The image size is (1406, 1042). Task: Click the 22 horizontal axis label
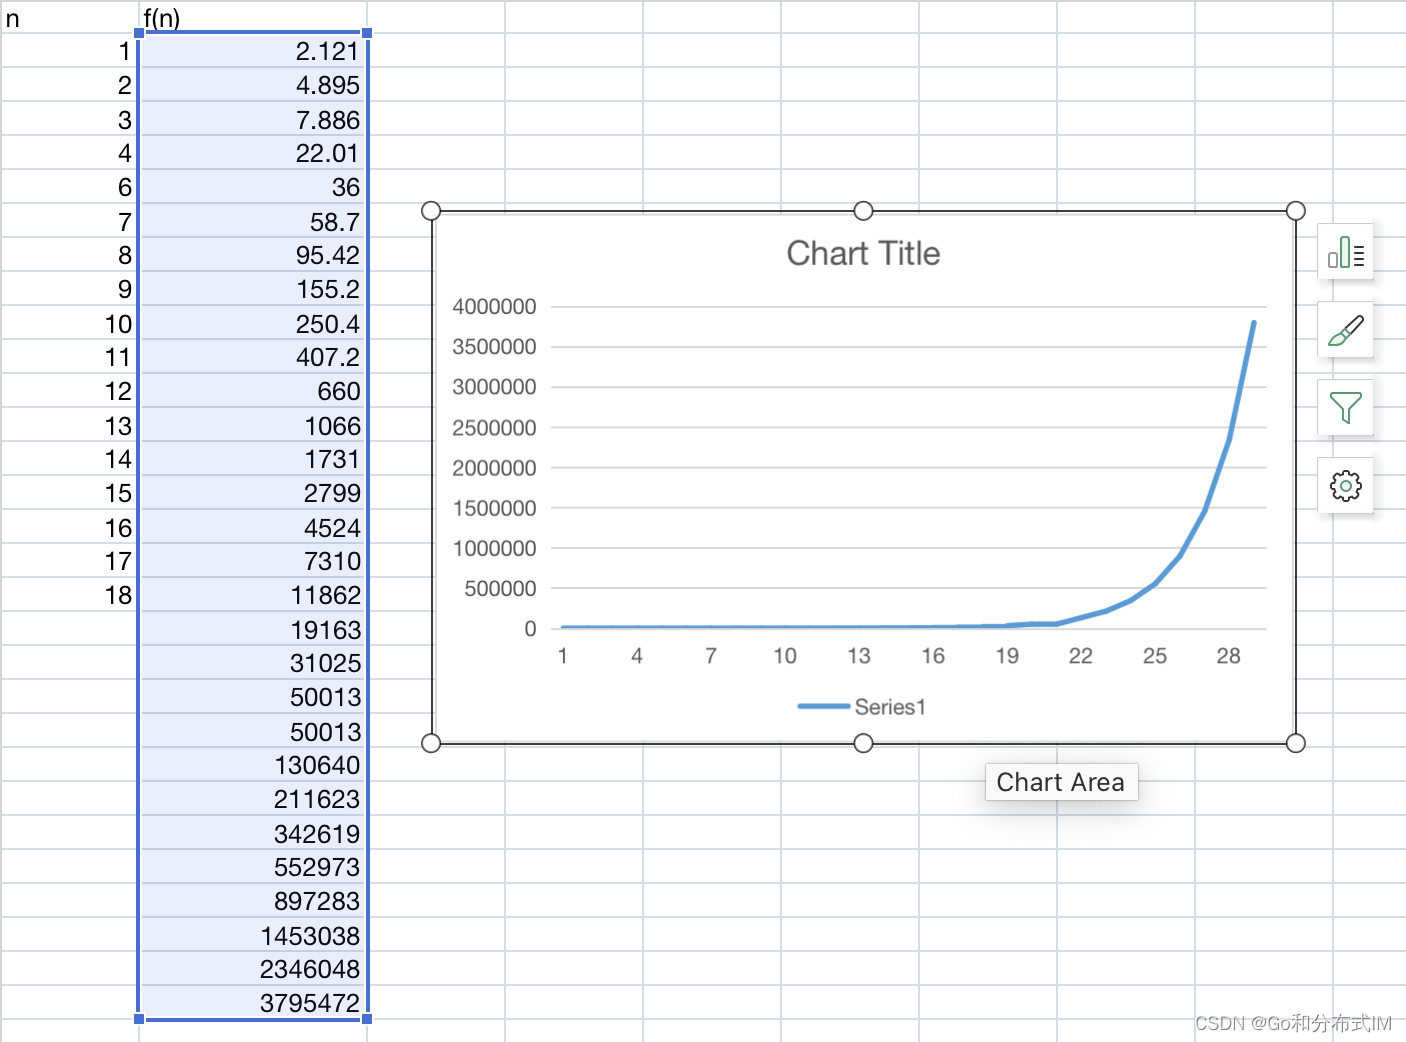click(x=1080, y=656)
